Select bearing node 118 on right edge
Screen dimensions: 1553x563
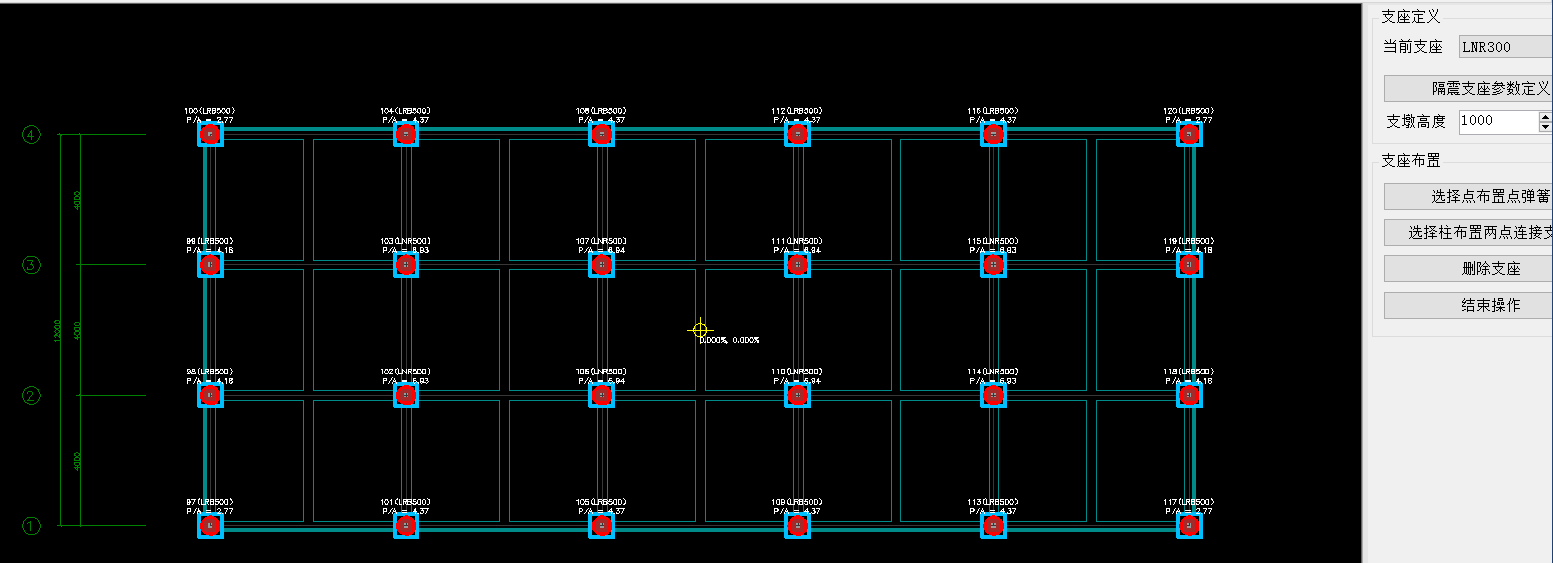(1189, 396)
